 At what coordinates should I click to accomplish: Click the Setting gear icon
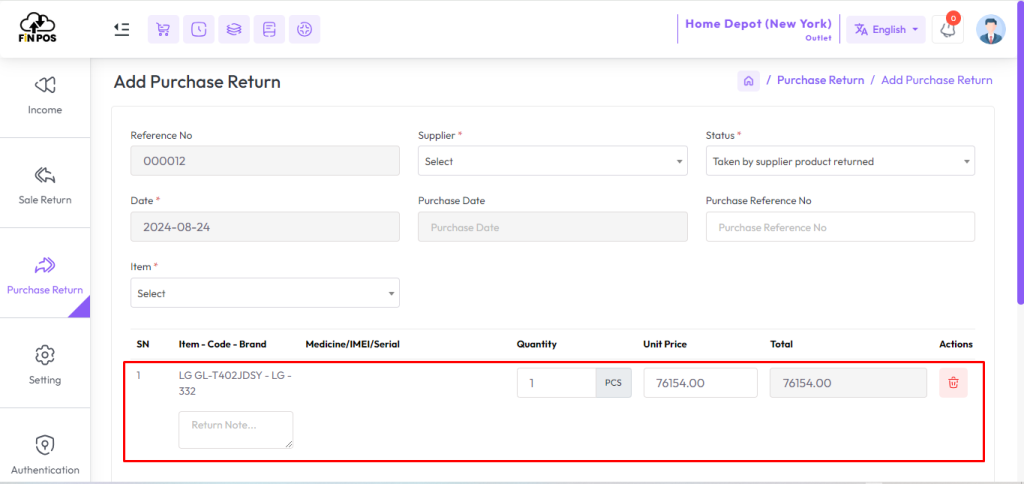[45, 355]
